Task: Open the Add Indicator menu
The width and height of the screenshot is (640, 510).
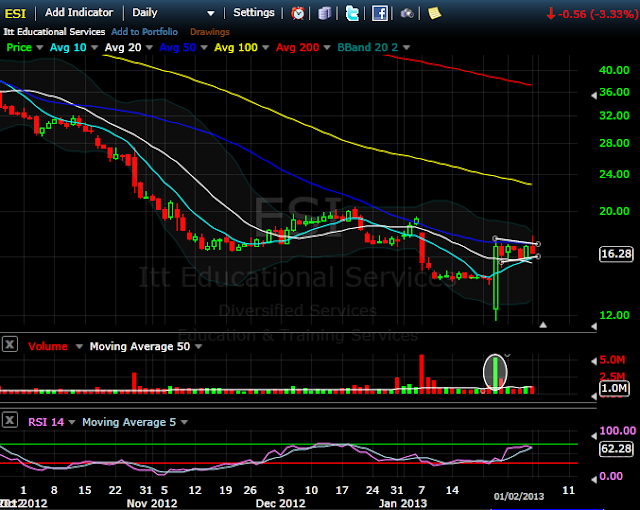Action: (79, 13)
